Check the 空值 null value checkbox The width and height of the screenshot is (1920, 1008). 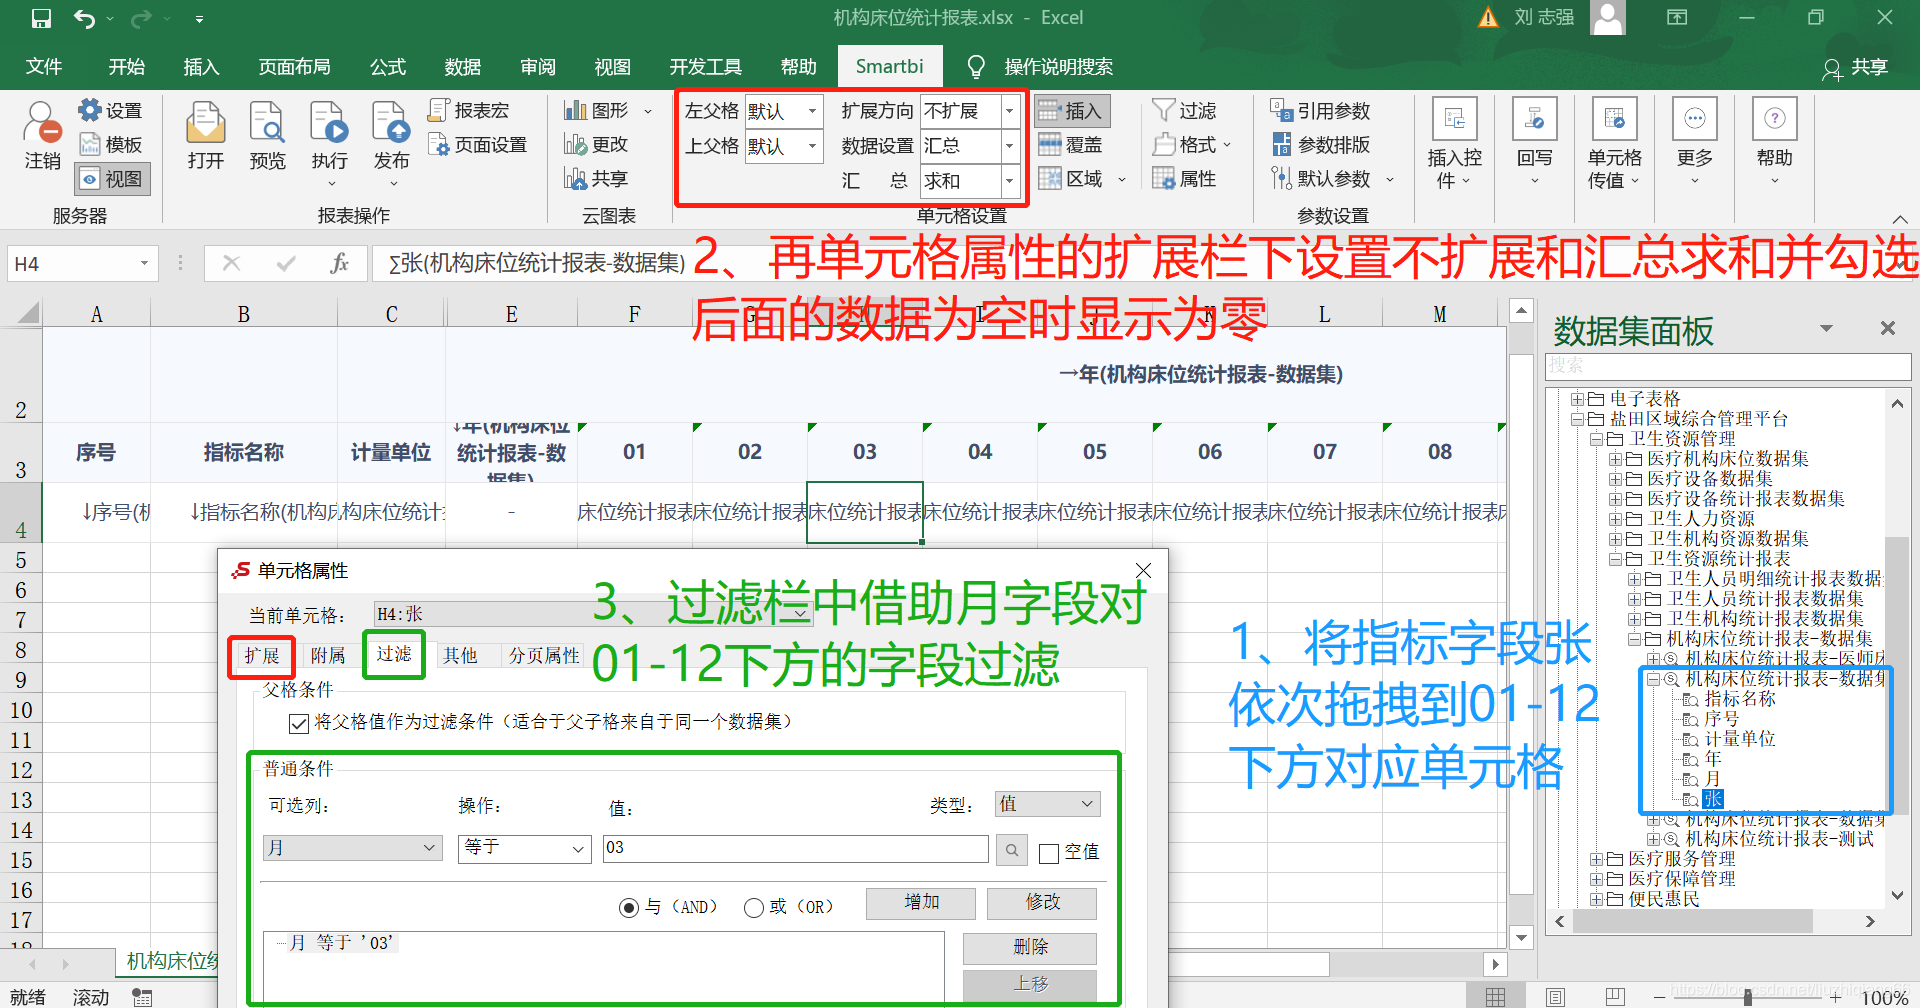point(1049,853)
